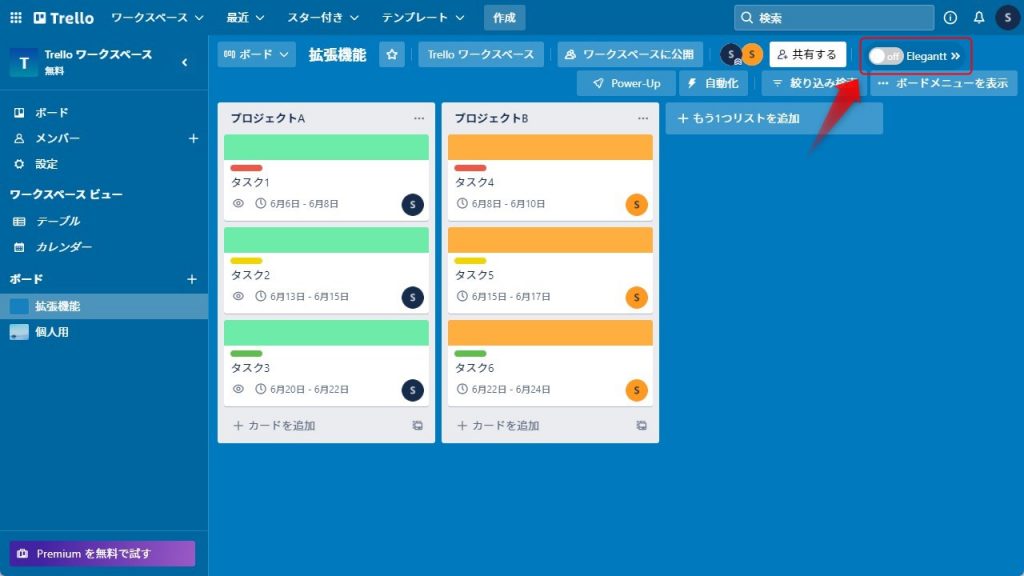The width and height of the screenshot is (1024, 576).
Task: Toggle due date 6月8日 - 6月10日 badge
Action: (500, 203)
